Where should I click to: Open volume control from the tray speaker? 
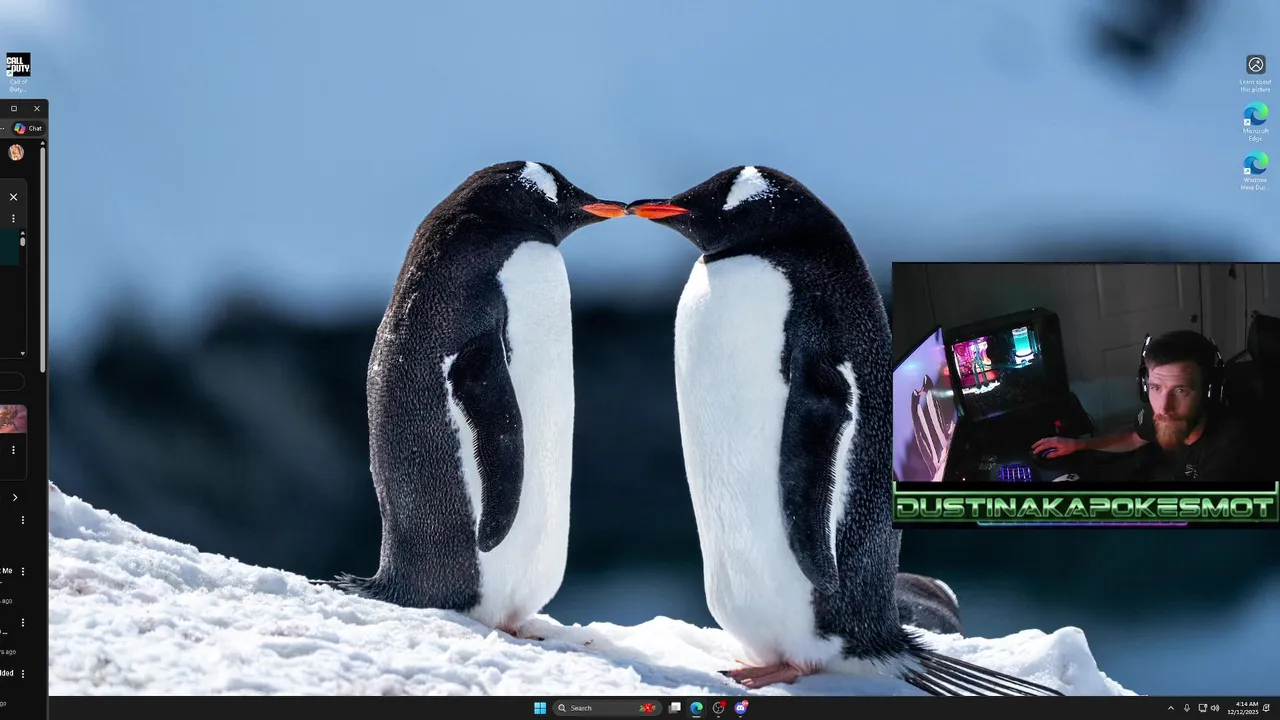(x=1215, y=708)
